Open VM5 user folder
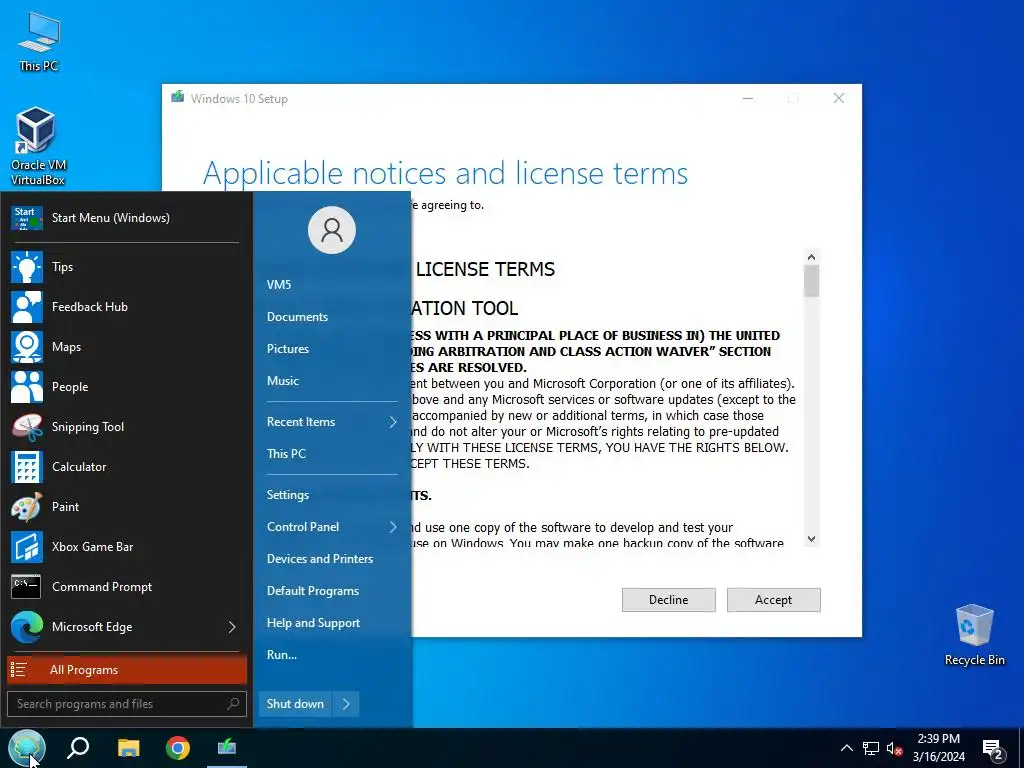This screenshot has width=1024, height=768. (279, 285)
